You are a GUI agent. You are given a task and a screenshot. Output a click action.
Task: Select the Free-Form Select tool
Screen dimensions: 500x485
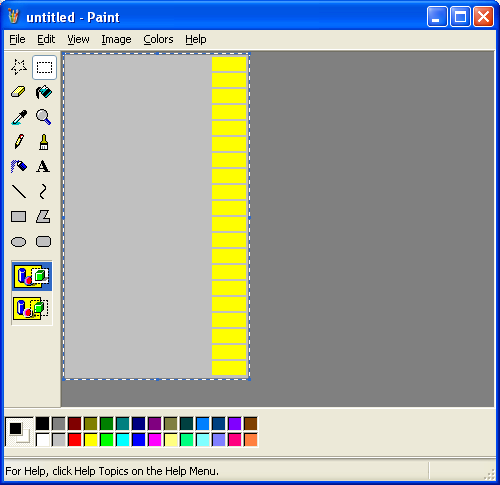click(19, 67)
